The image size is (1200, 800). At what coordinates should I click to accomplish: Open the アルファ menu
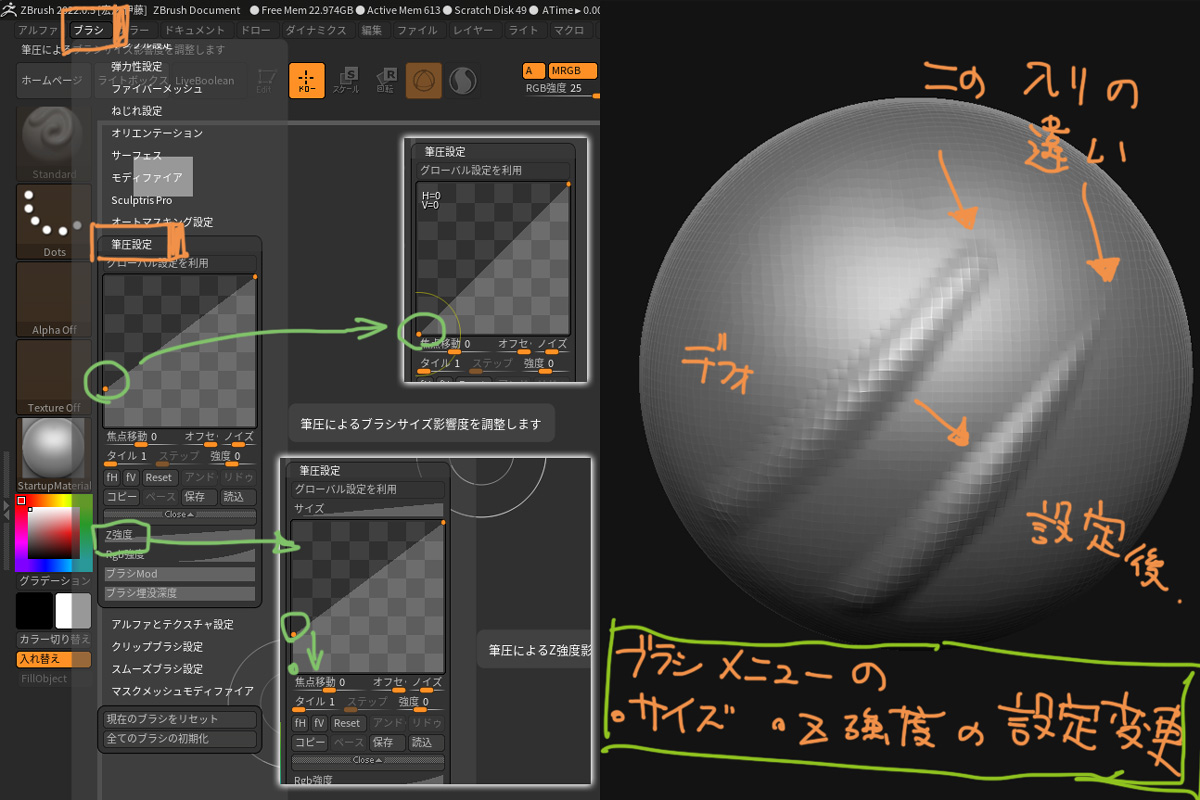pos(39,30)
